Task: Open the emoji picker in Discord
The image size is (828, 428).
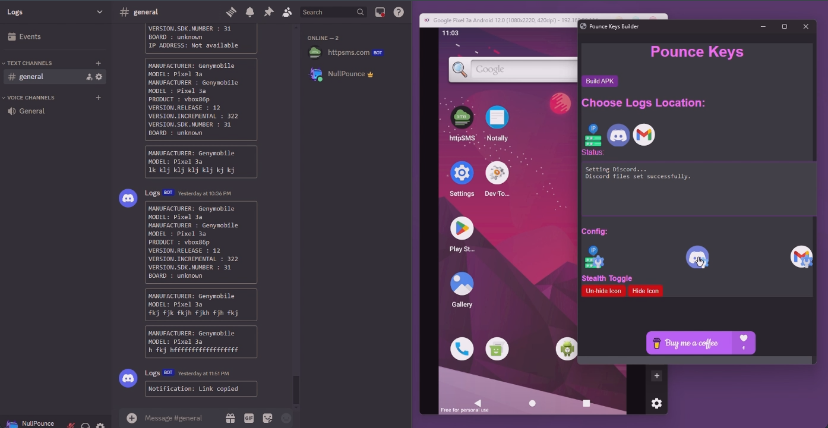Action: pyautogui.click(x=286, y=418)
